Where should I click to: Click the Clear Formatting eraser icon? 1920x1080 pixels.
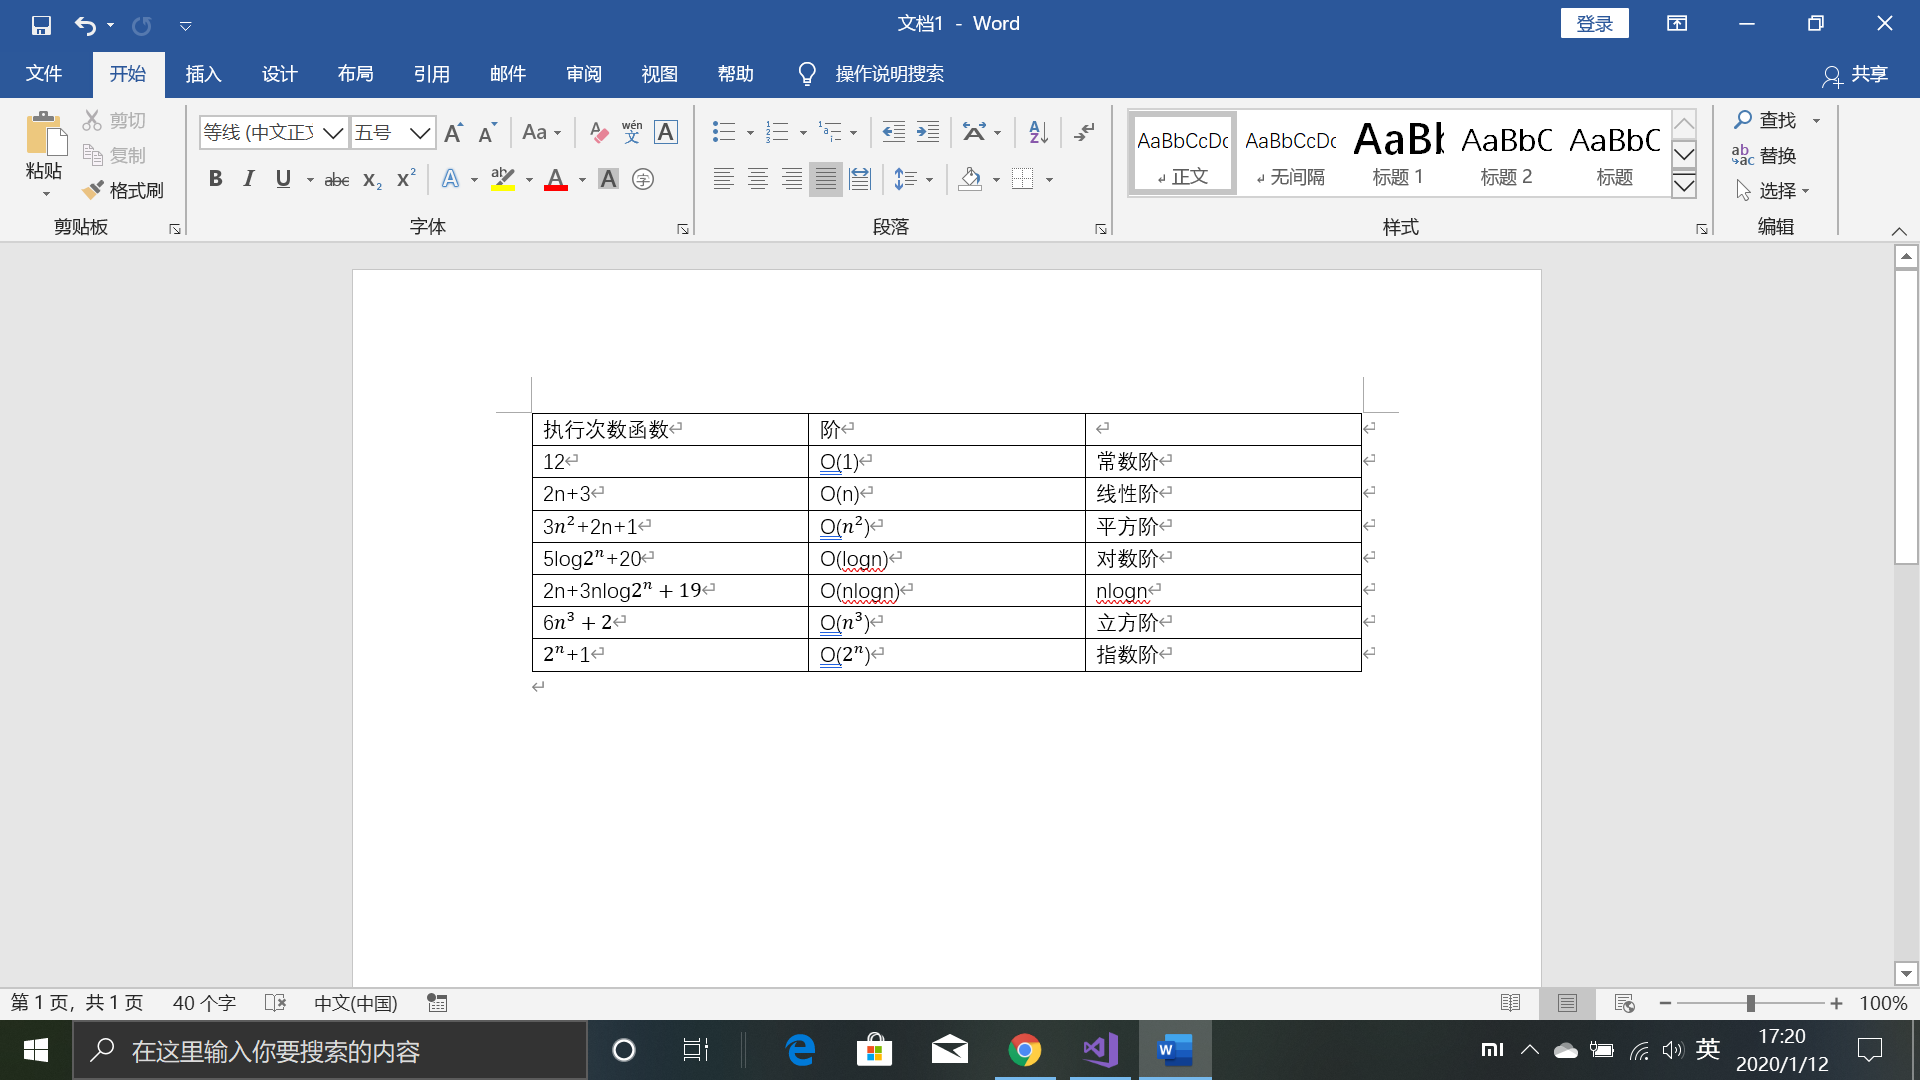coord(598,132)
